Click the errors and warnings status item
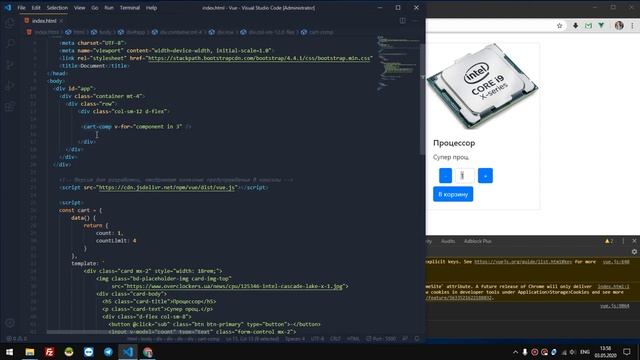 (16, 339)
